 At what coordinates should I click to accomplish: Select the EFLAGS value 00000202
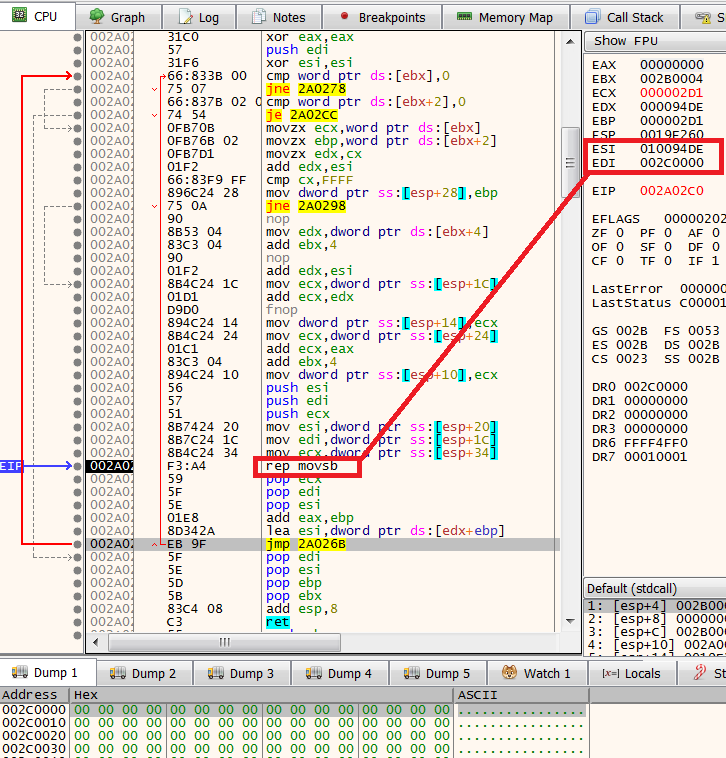(x=695, y=219)
